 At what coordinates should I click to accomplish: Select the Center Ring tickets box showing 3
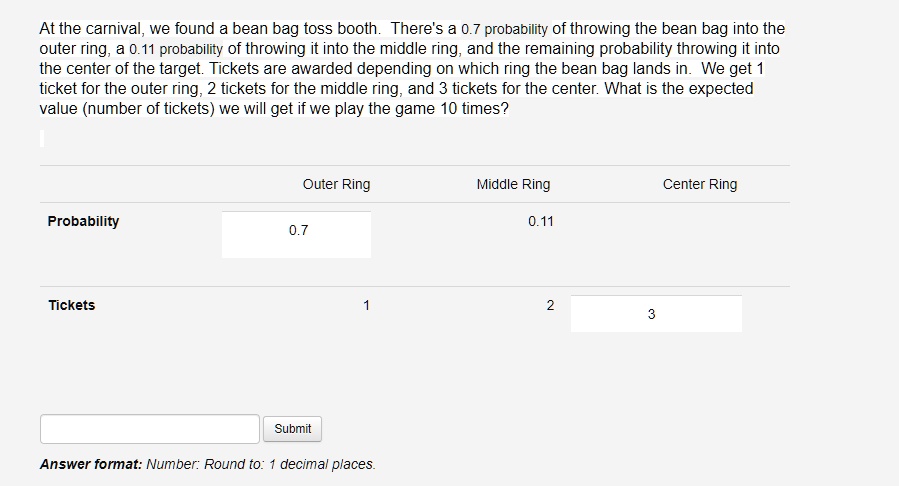(x=656, y=313)
